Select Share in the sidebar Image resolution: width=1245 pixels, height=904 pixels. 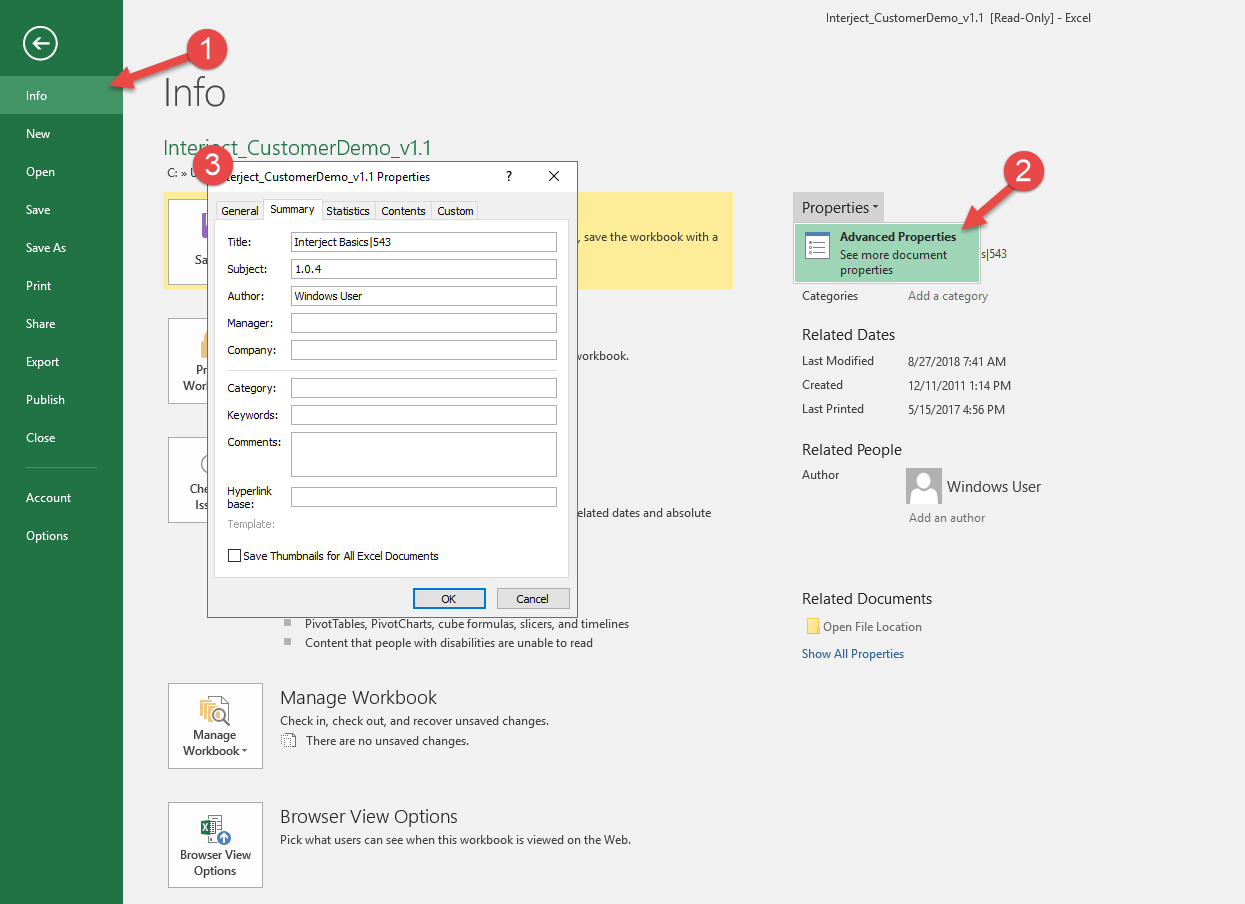(61, 324)
